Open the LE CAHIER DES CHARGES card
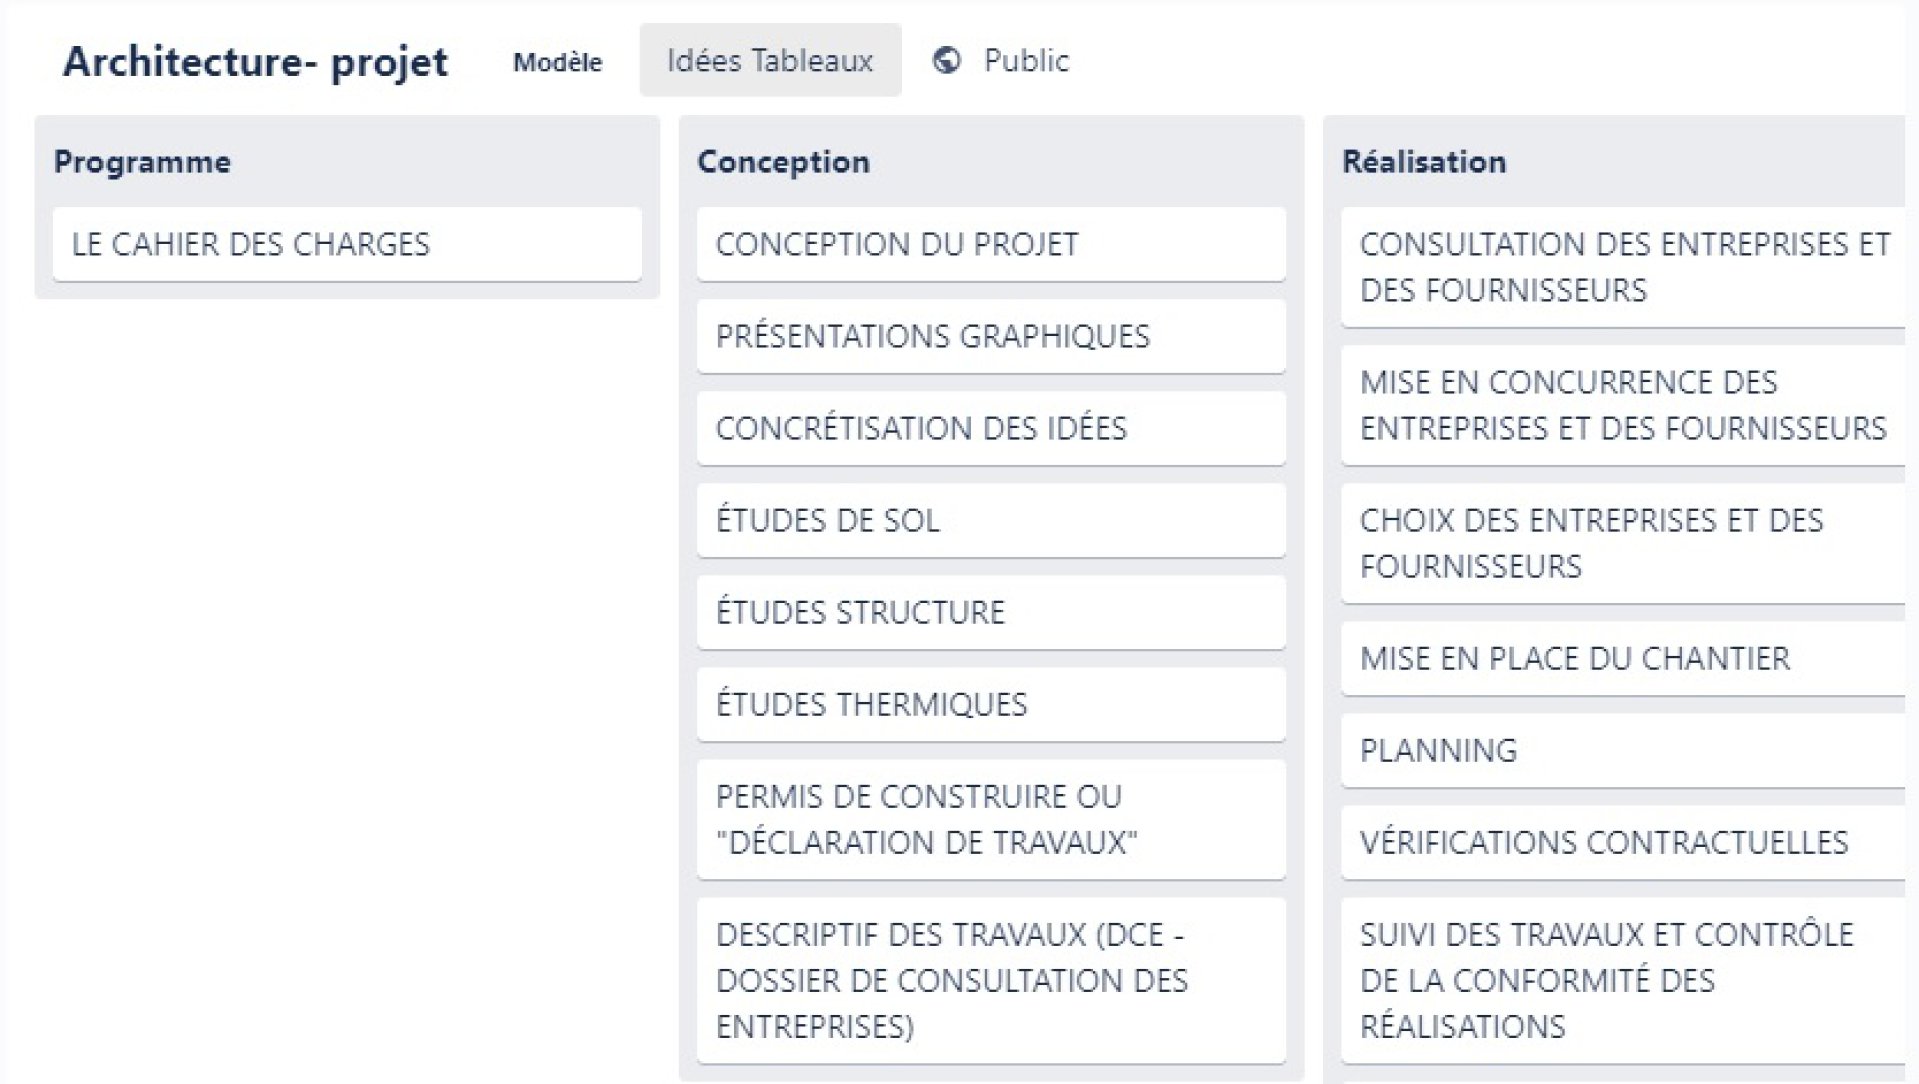The height and width of the screenshot is (1084, 1919). pos(347,244)
